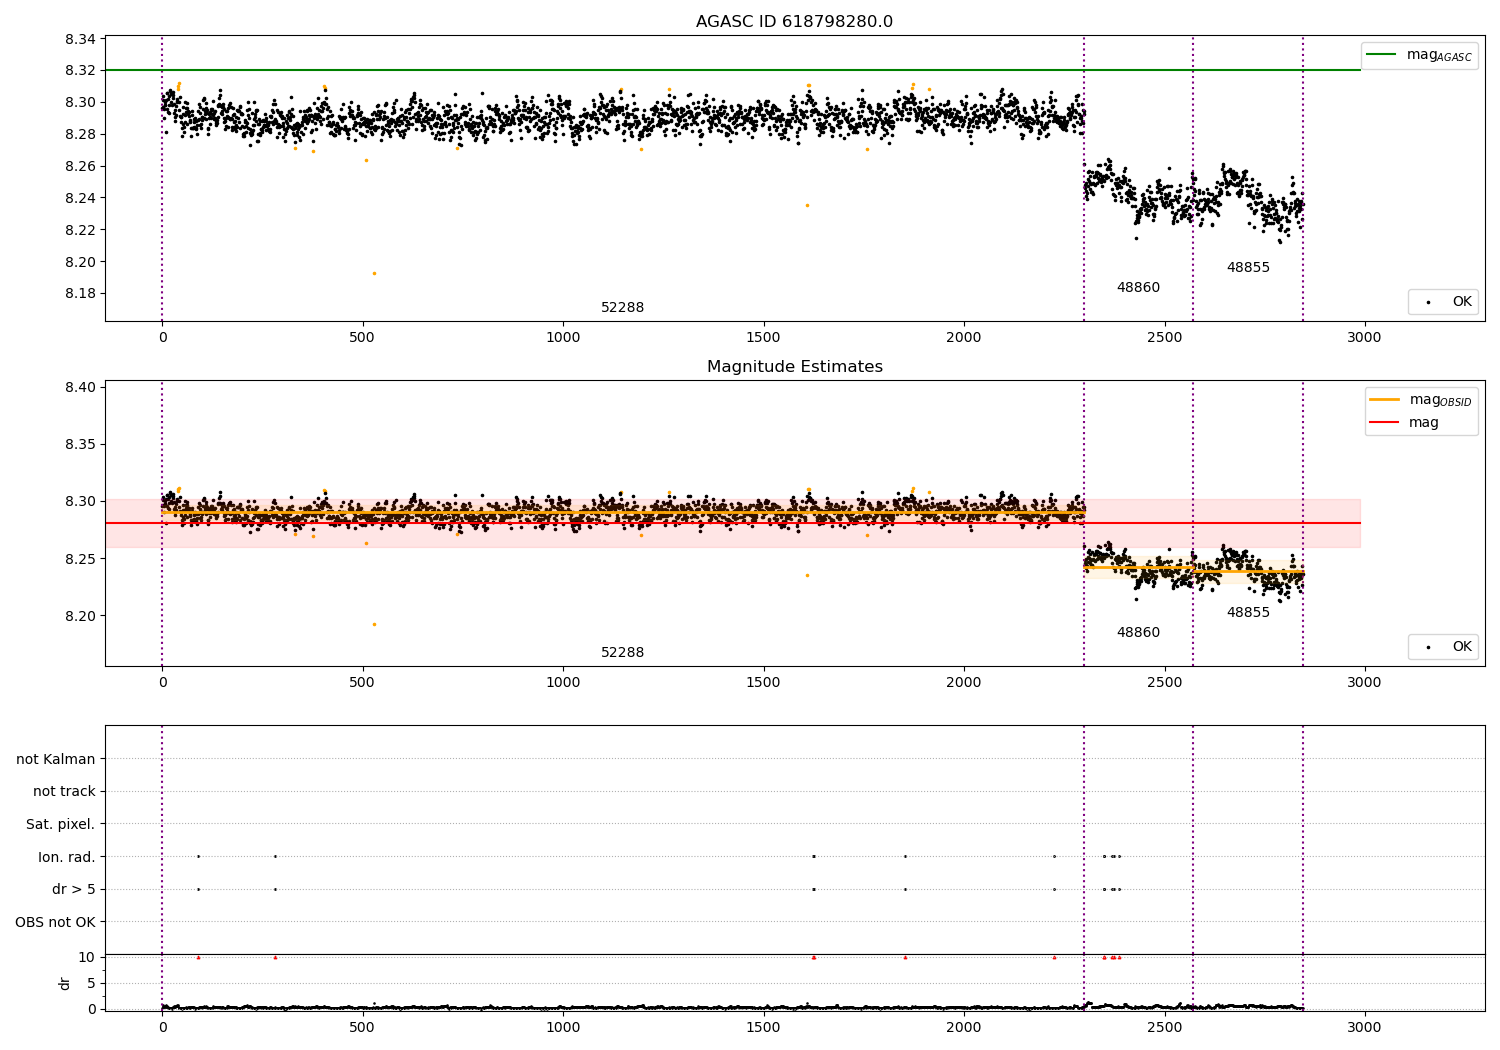Click the '48860' obsid label in the top plot
This screenshot has height=1050, width=1500.
(1138, 288)
